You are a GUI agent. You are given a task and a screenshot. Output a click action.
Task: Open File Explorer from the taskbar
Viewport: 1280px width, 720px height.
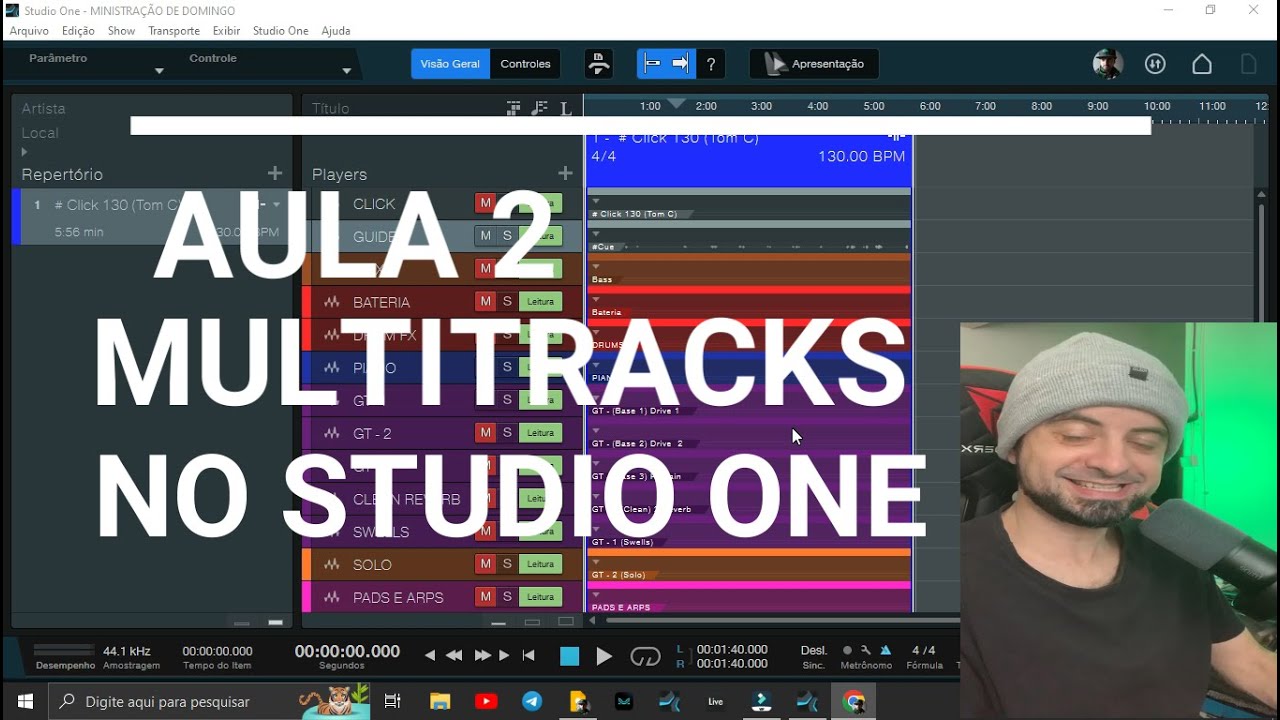point(440,701)
